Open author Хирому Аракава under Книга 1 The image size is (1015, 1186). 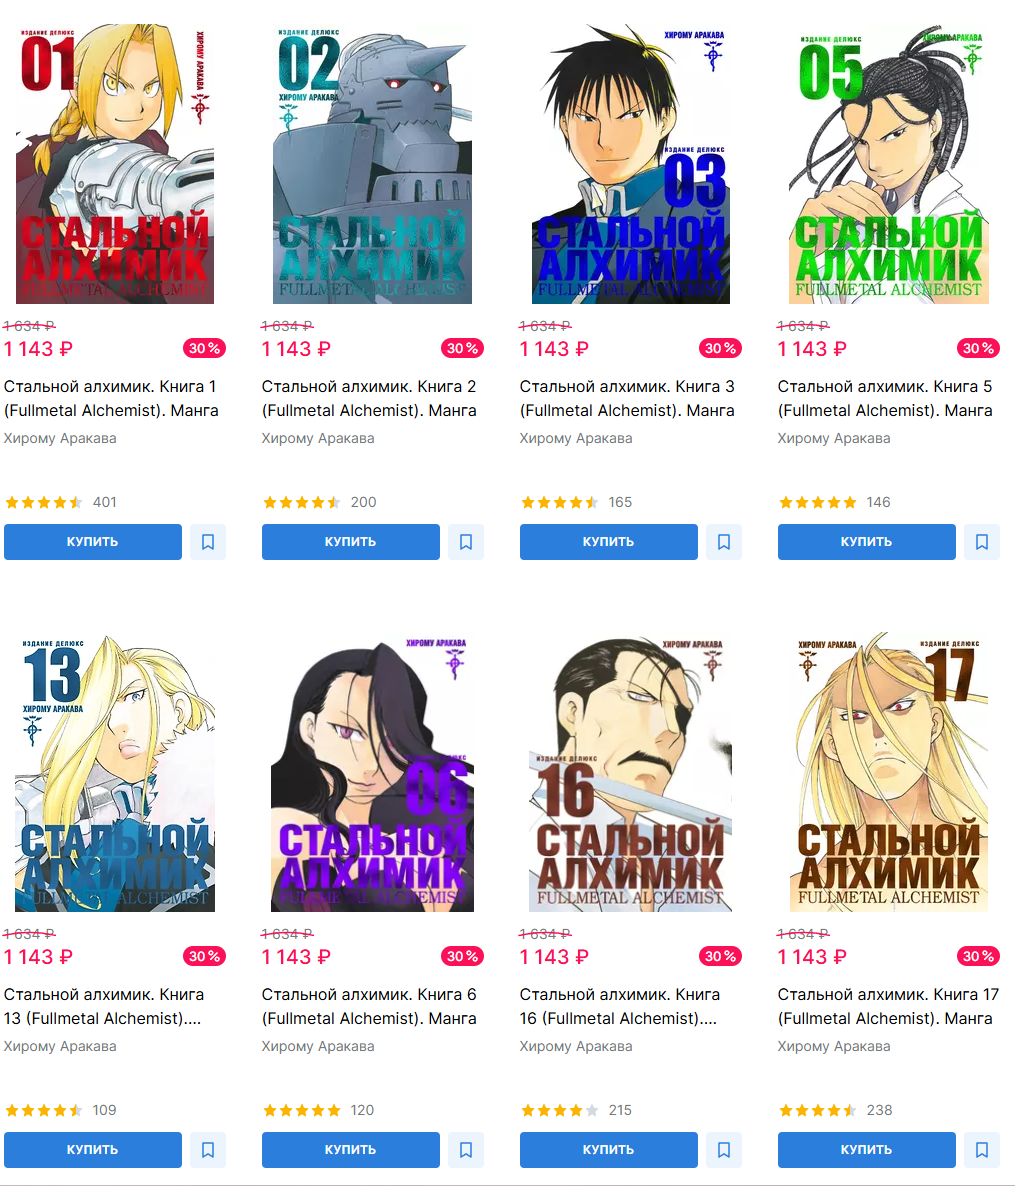coord(61,438)
